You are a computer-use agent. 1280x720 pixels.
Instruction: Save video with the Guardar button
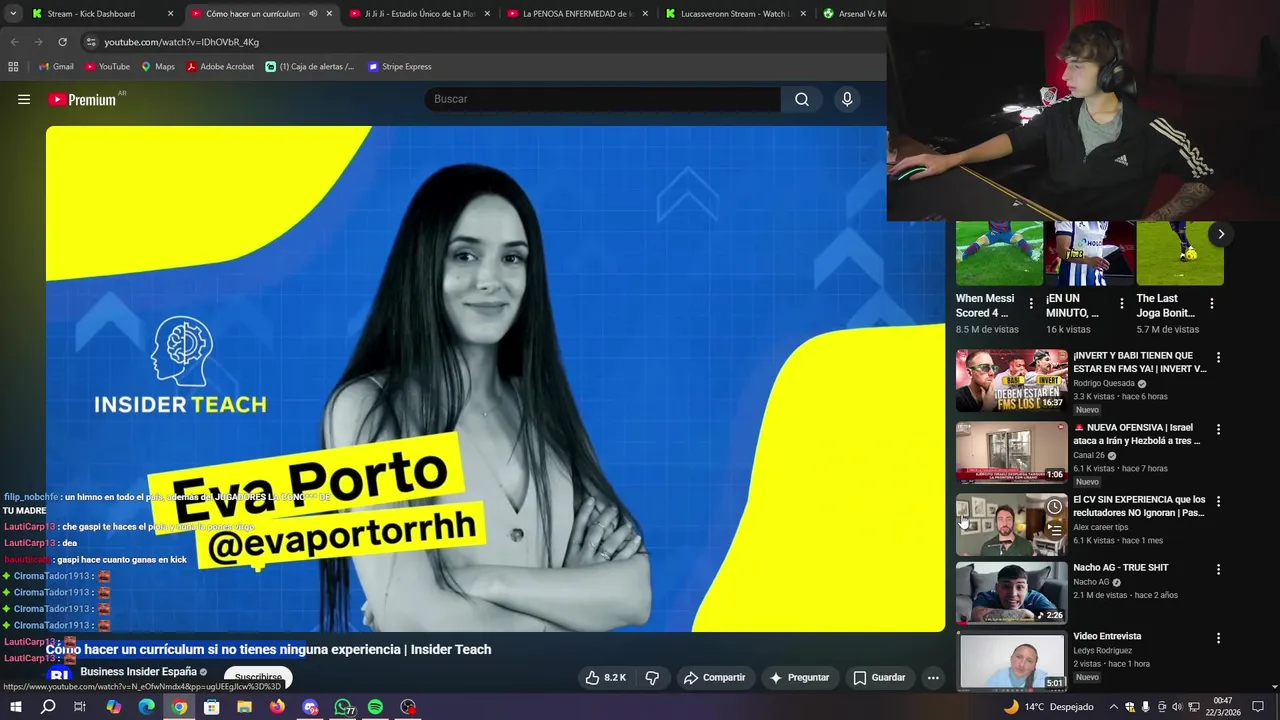pos(880,677)
